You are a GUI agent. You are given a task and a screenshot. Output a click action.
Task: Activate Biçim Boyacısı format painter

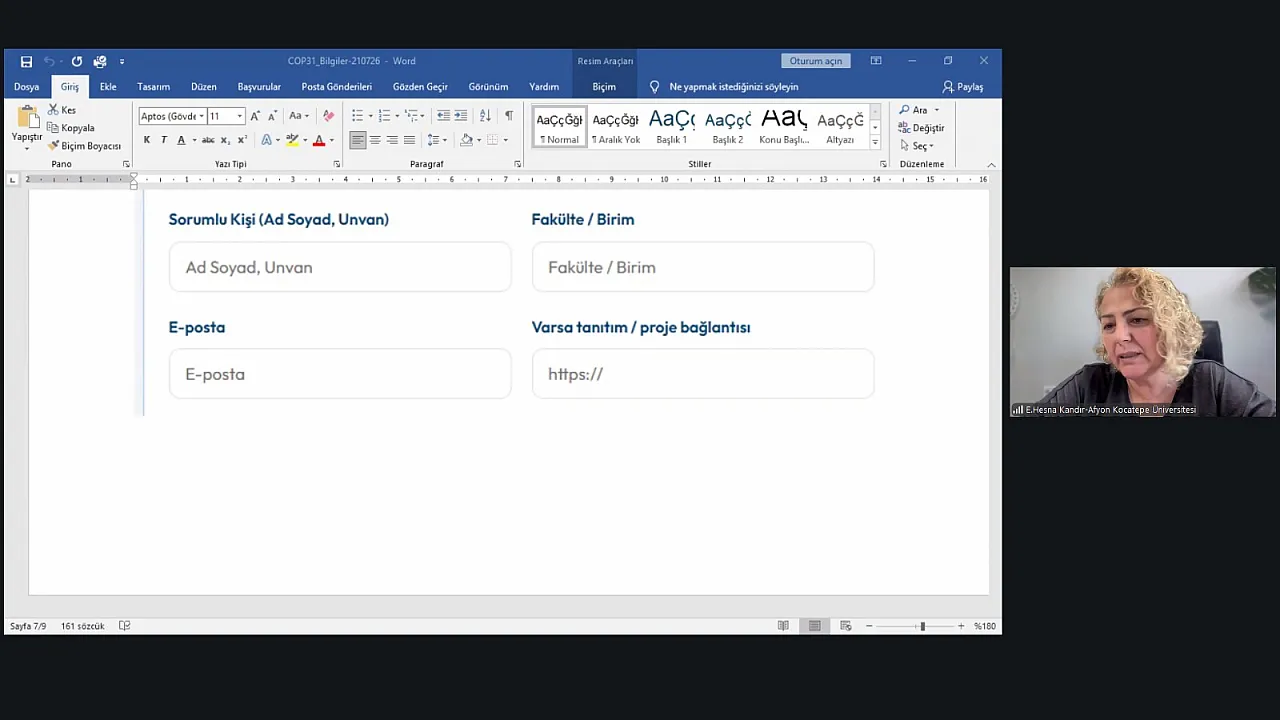[x=84, y=146]
